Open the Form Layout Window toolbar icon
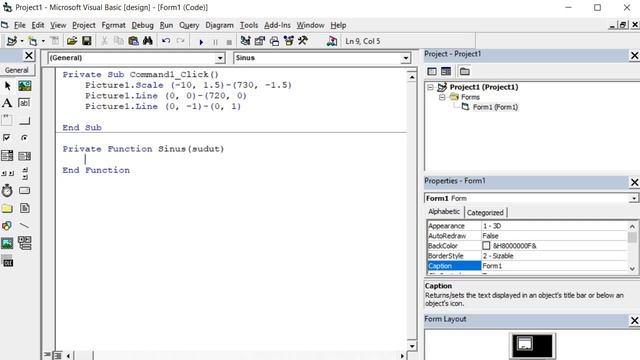This screenshot has height=360, width=640. [274, 41]
